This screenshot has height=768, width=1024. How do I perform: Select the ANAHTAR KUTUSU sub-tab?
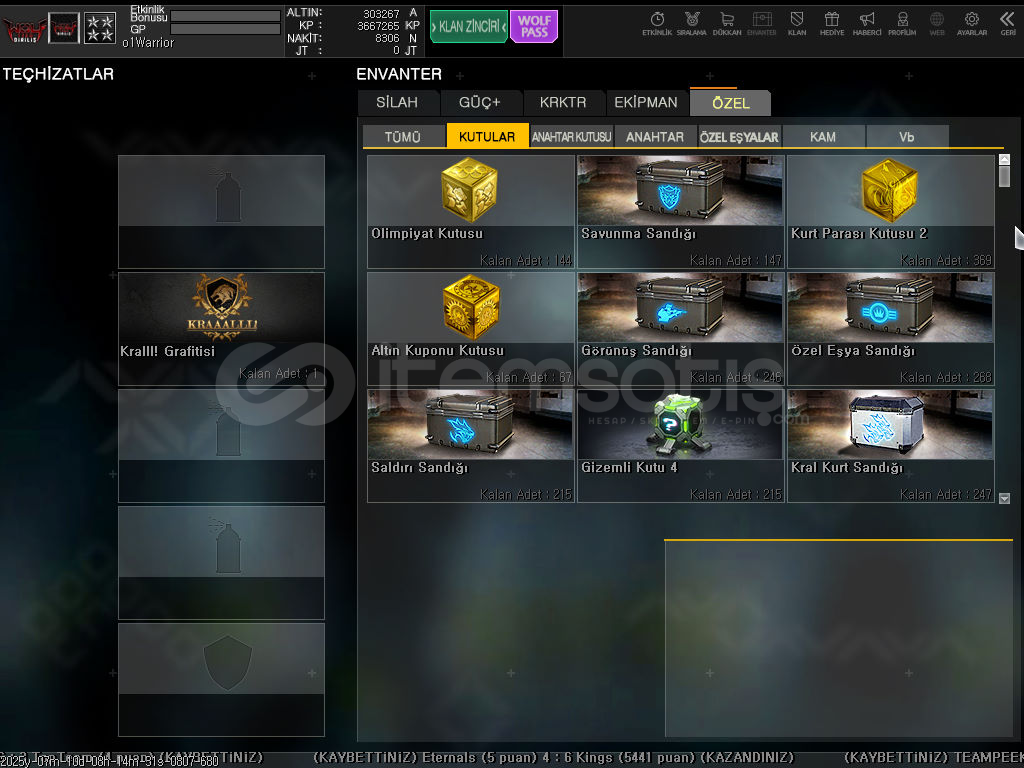[x=571, y=136]
